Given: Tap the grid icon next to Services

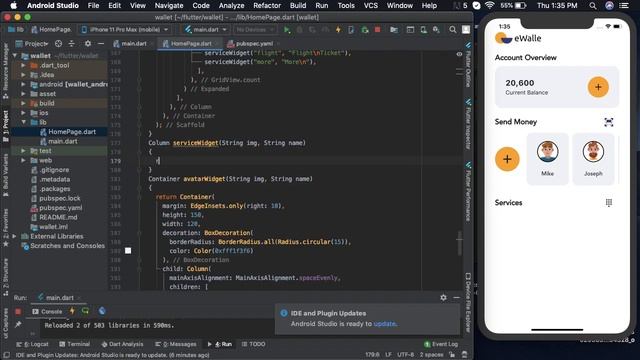Looking at the screenshot, I should coord(609,202).
